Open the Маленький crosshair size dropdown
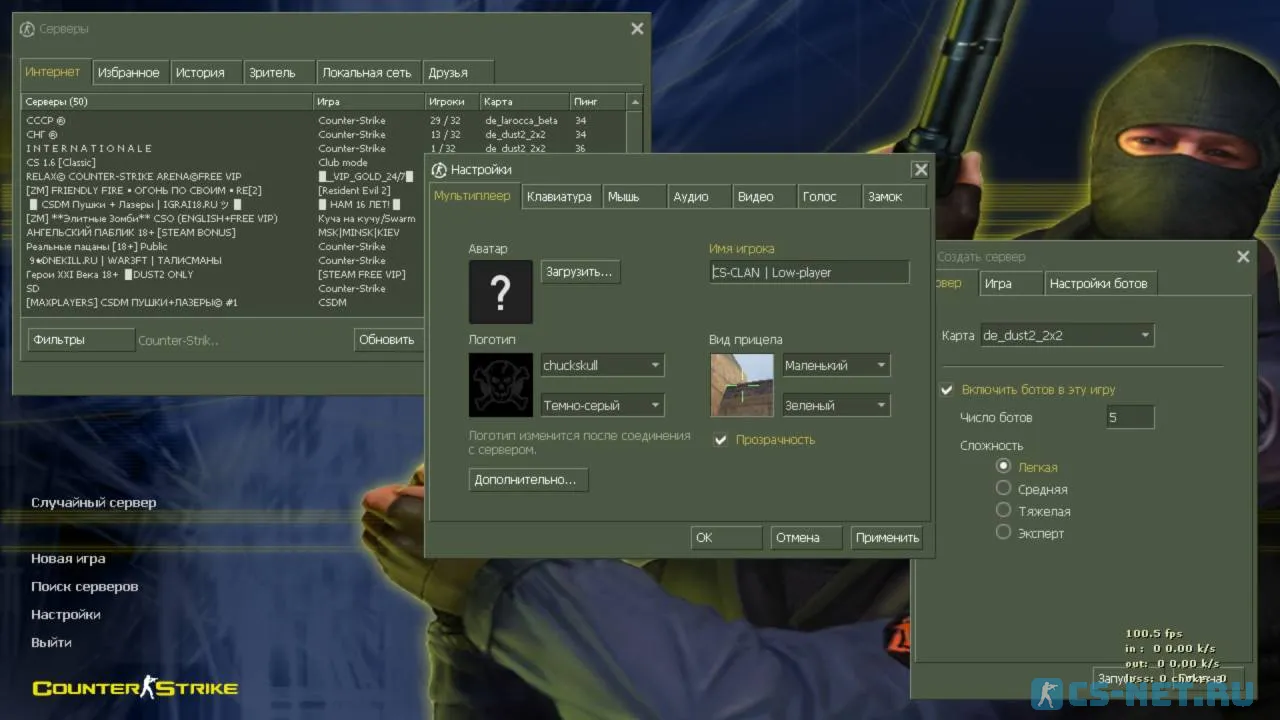This screenshot has height=720, width=1280. 836,365
